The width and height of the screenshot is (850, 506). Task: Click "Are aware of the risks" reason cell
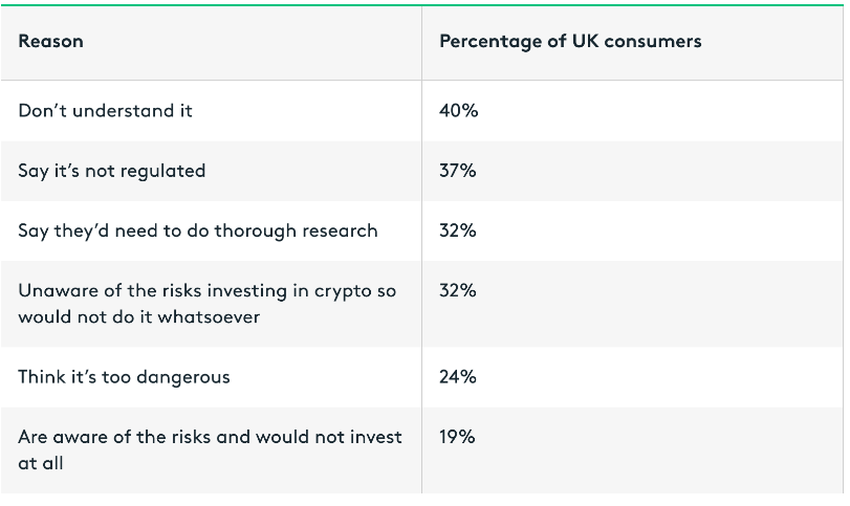[210, 449]
